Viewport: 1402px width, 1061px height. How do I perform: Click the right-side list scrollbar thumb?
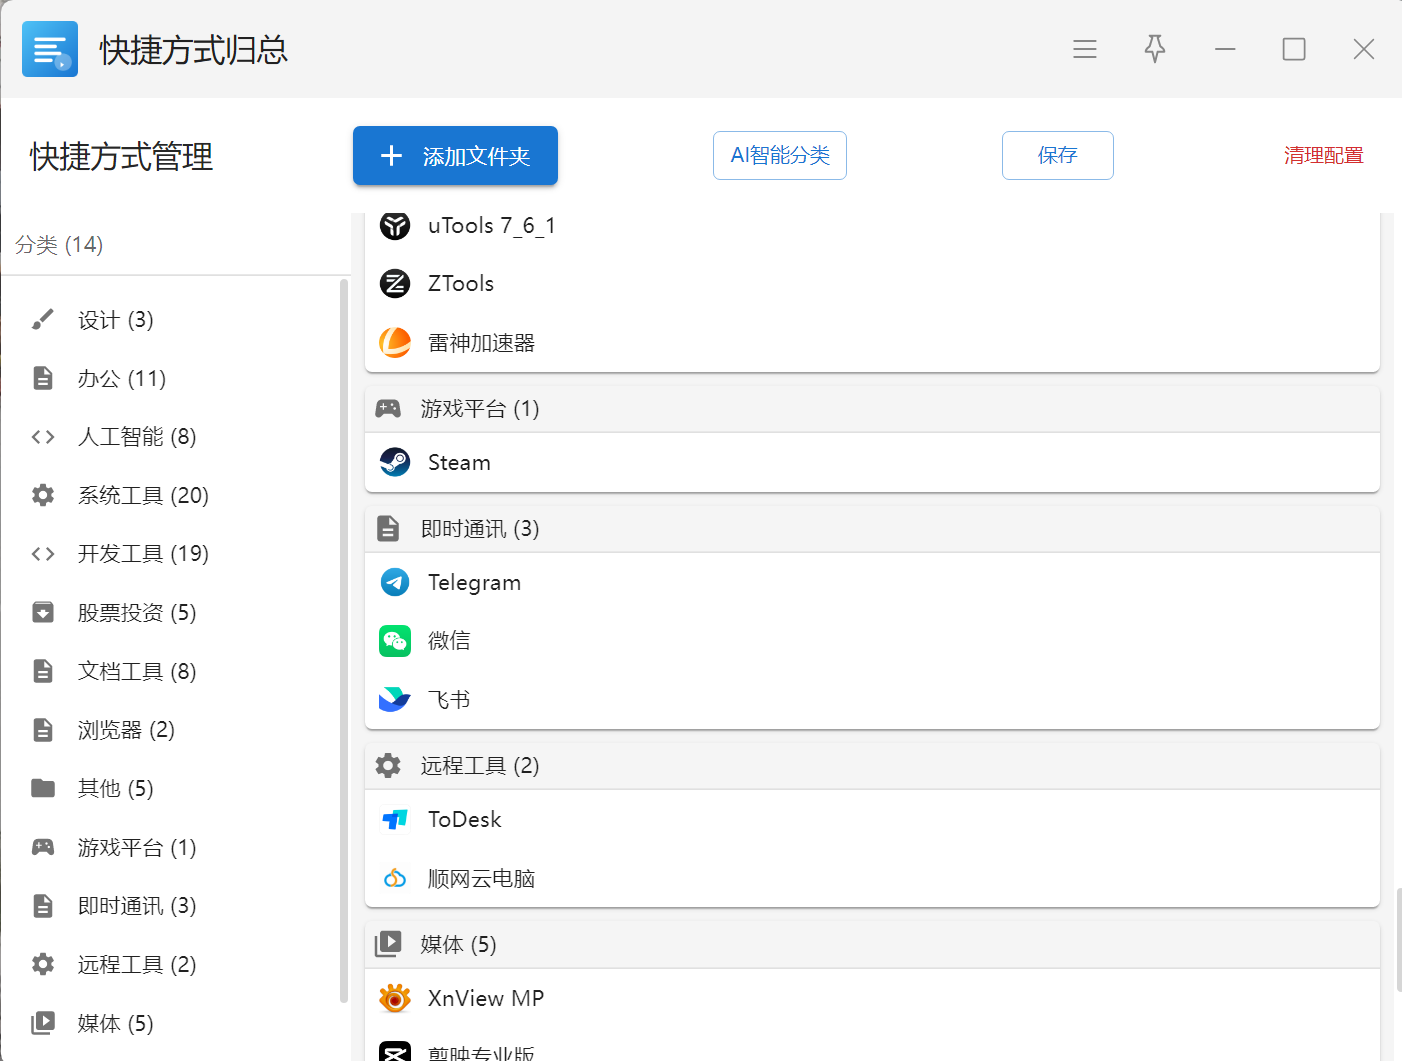(x=1398, y=940)
